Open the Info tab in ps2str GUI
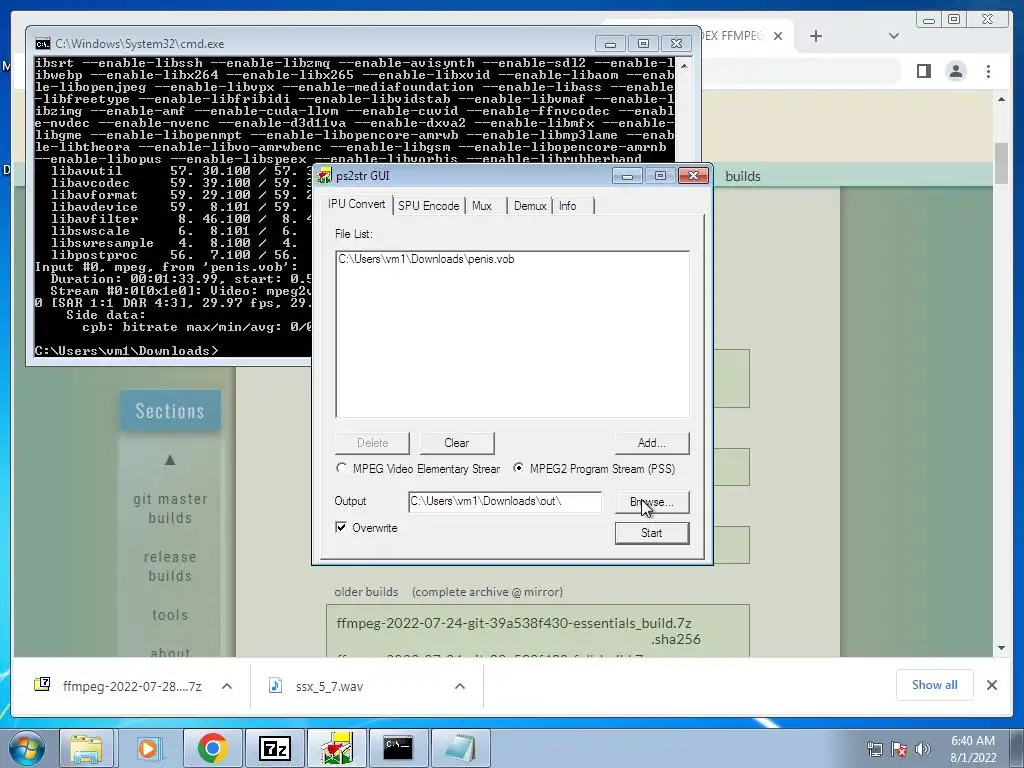 (x=568, y=206)
